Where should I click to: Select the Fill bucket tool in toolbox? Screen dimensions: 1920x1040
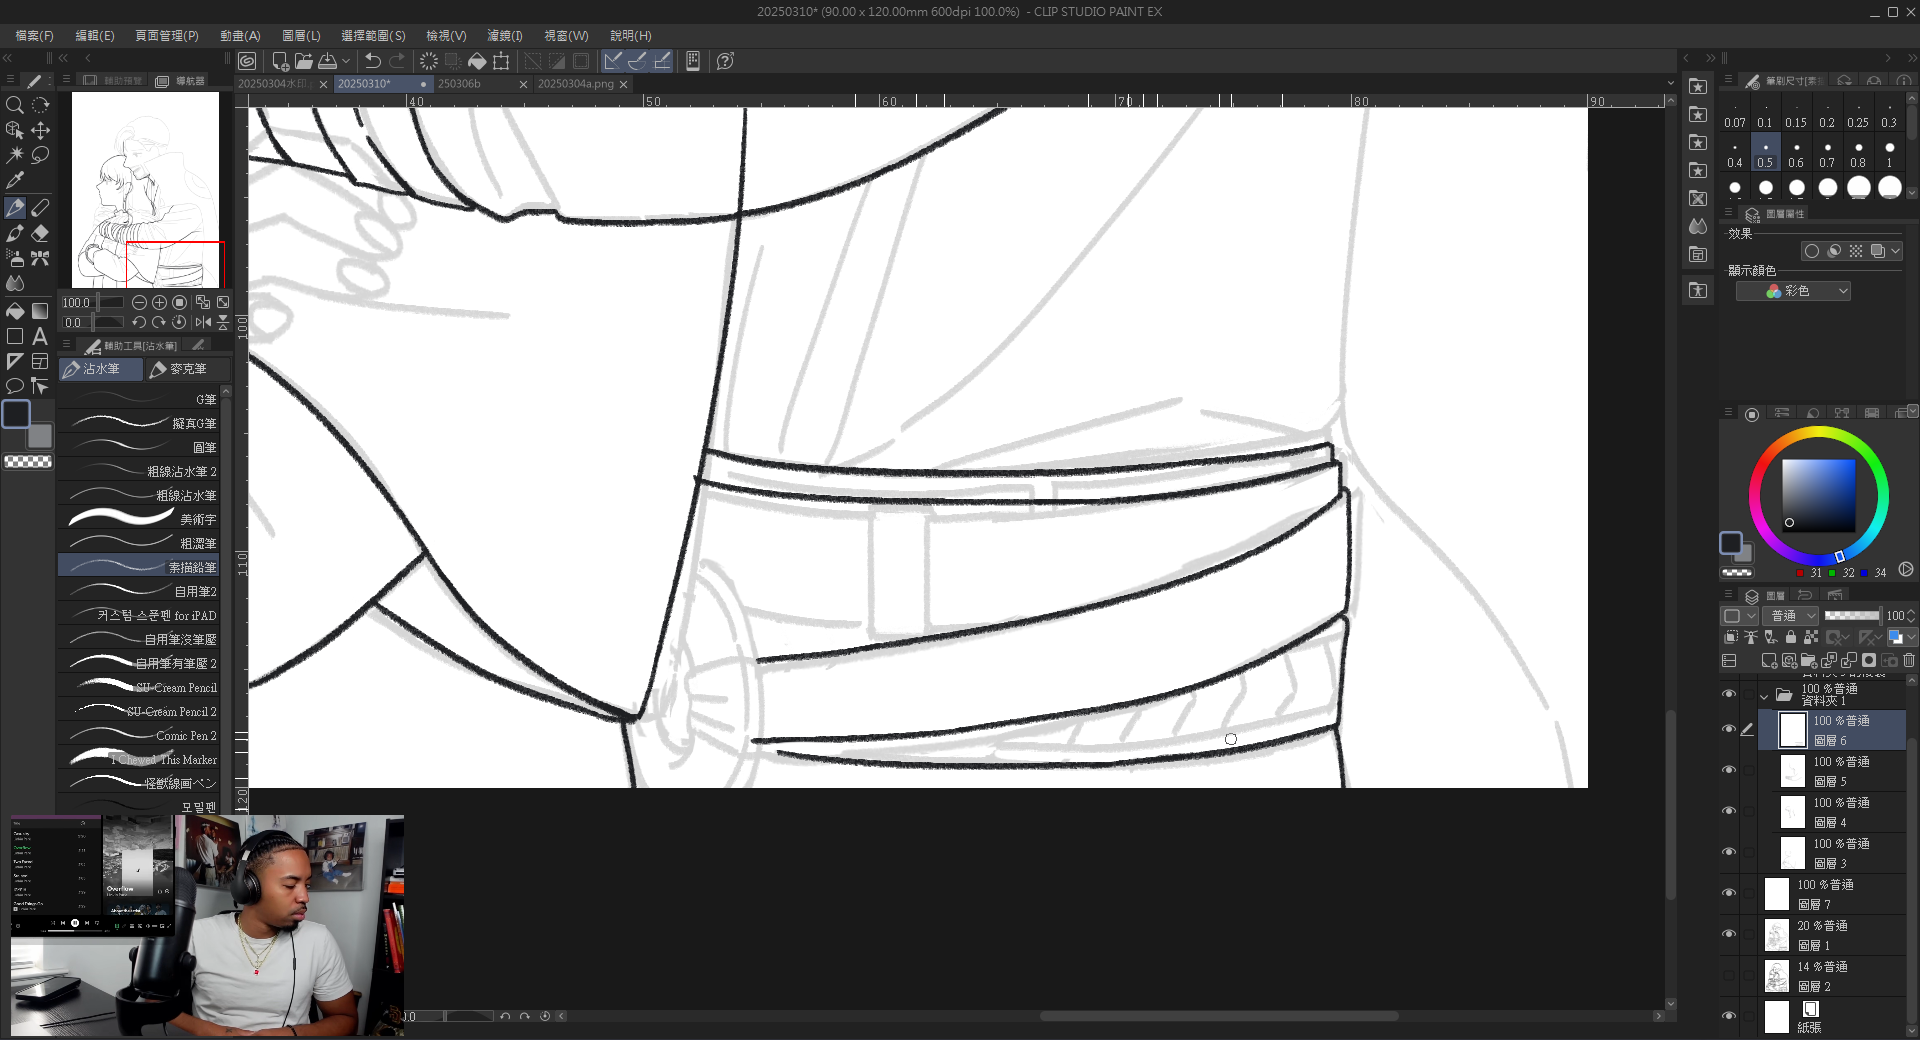pos(15,311)
